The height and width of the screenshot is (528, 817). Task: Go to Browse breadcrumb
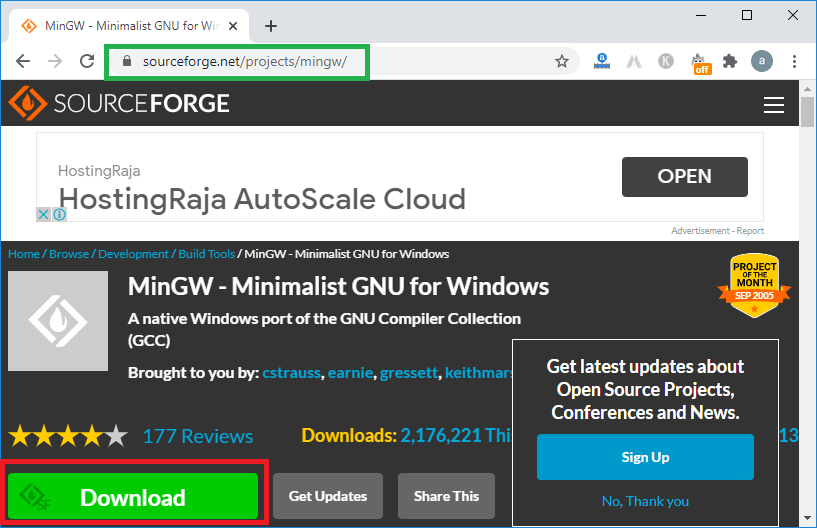(69, 254)
